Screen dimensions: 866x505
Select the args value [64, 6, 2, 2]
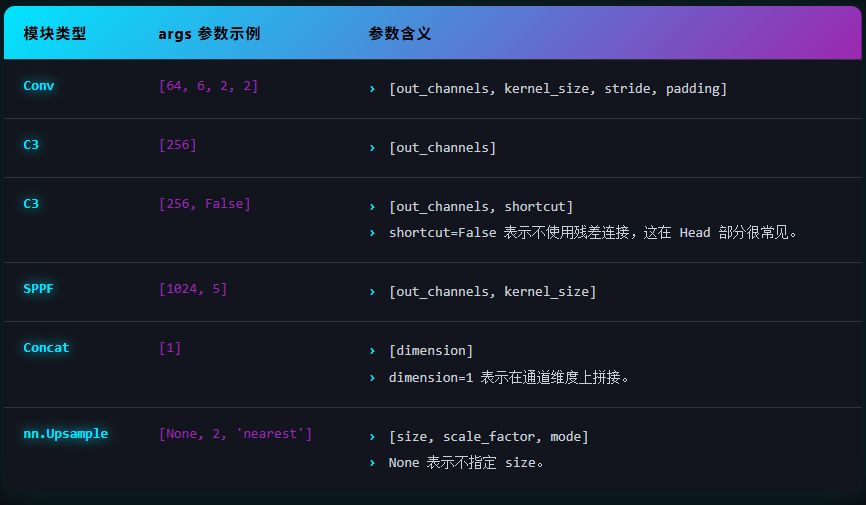(208, 86)
